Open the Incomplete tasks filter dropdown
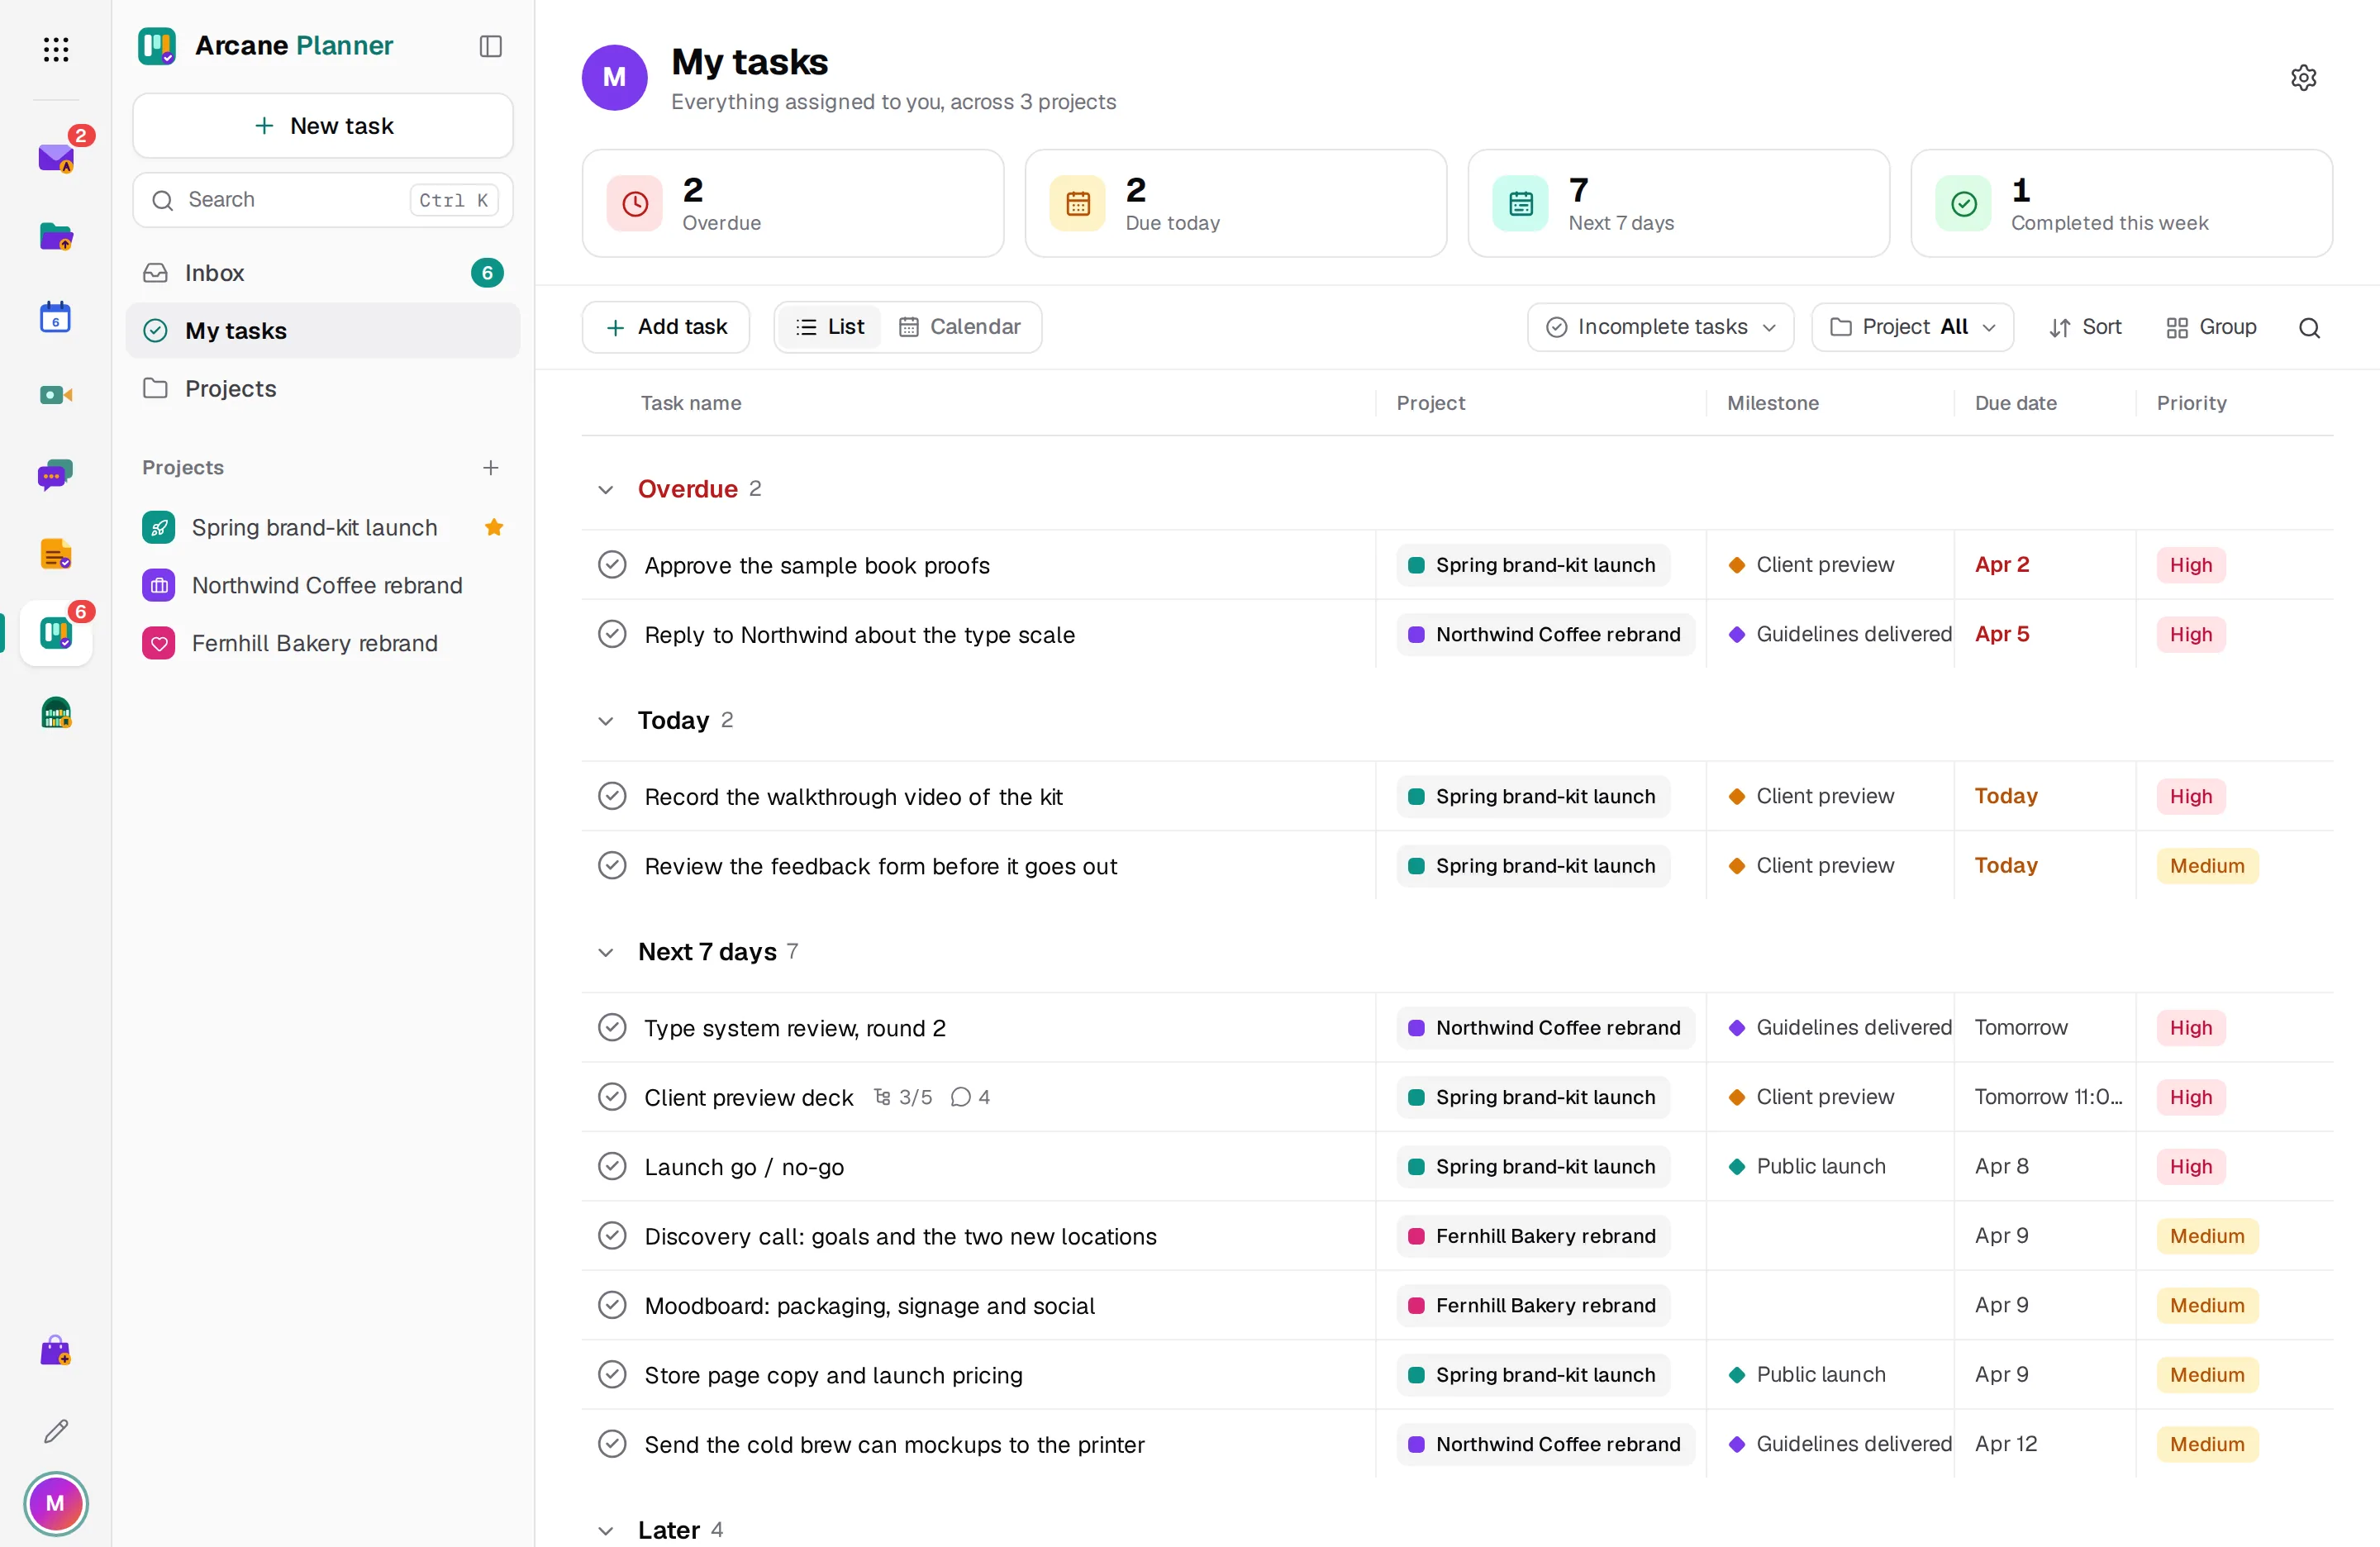Image resolution: width=2380 pixels, height=1547 pixels. tap(1660, 327)
